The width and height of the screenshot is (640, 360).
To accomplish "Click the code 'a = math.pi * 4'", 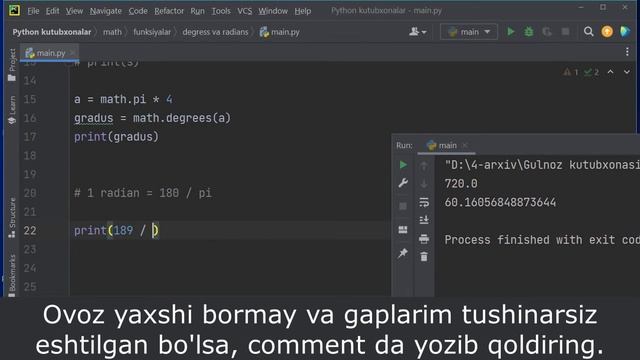I will tap(123, 99).
